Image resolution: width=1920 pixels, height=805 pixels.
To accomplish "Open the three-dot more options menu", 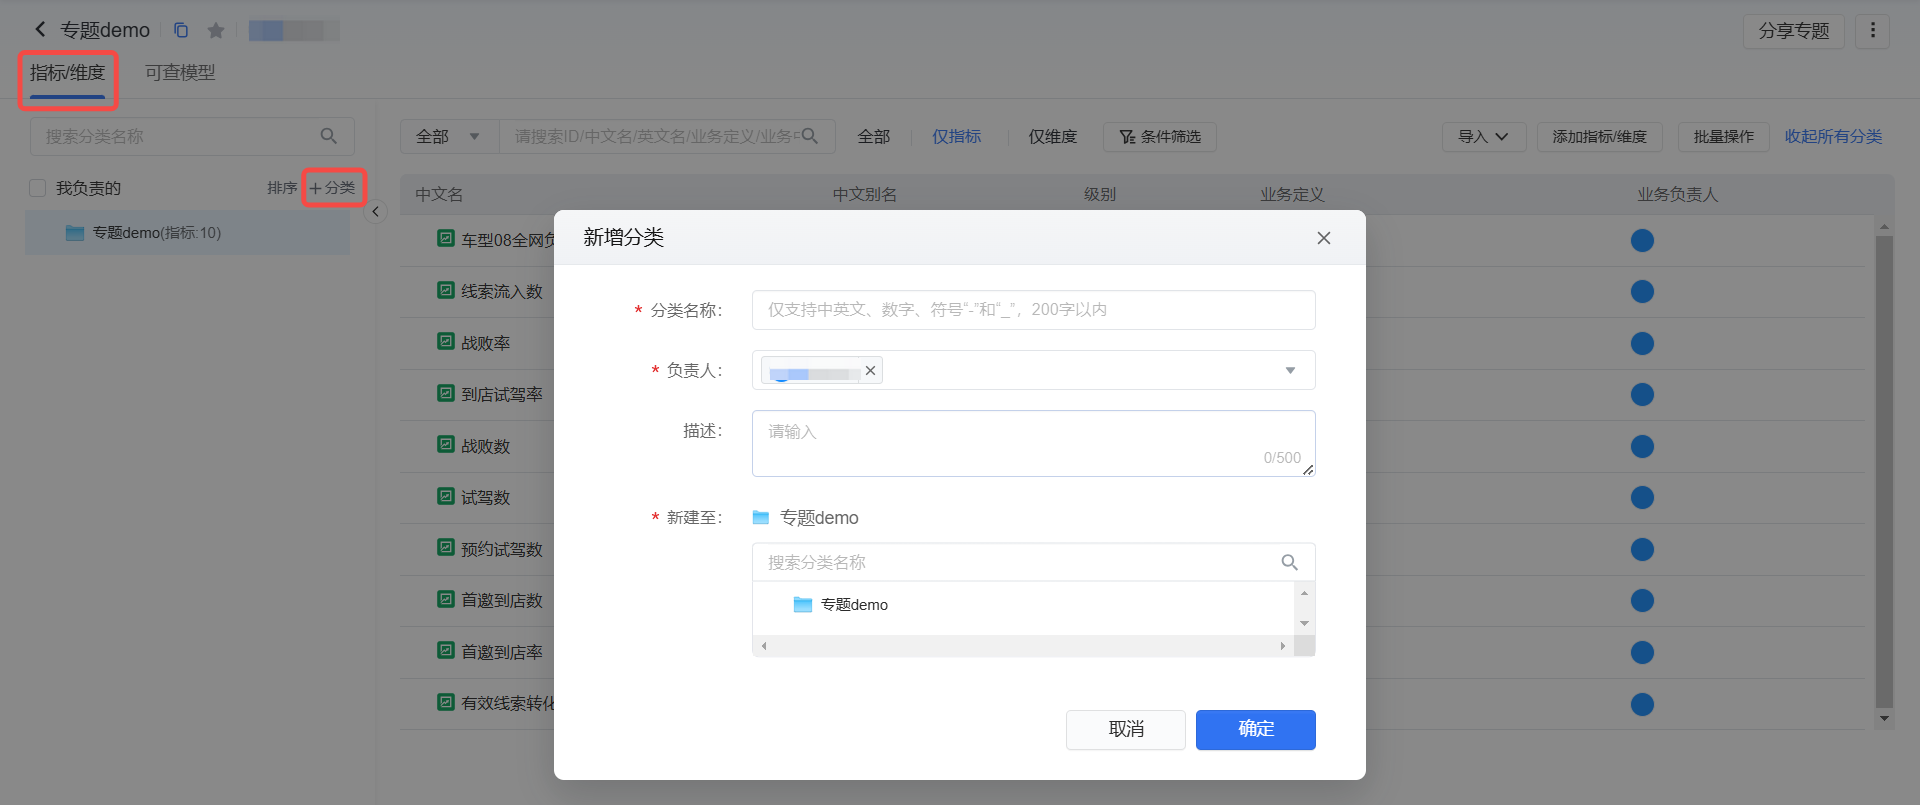I will (1872, 31).
